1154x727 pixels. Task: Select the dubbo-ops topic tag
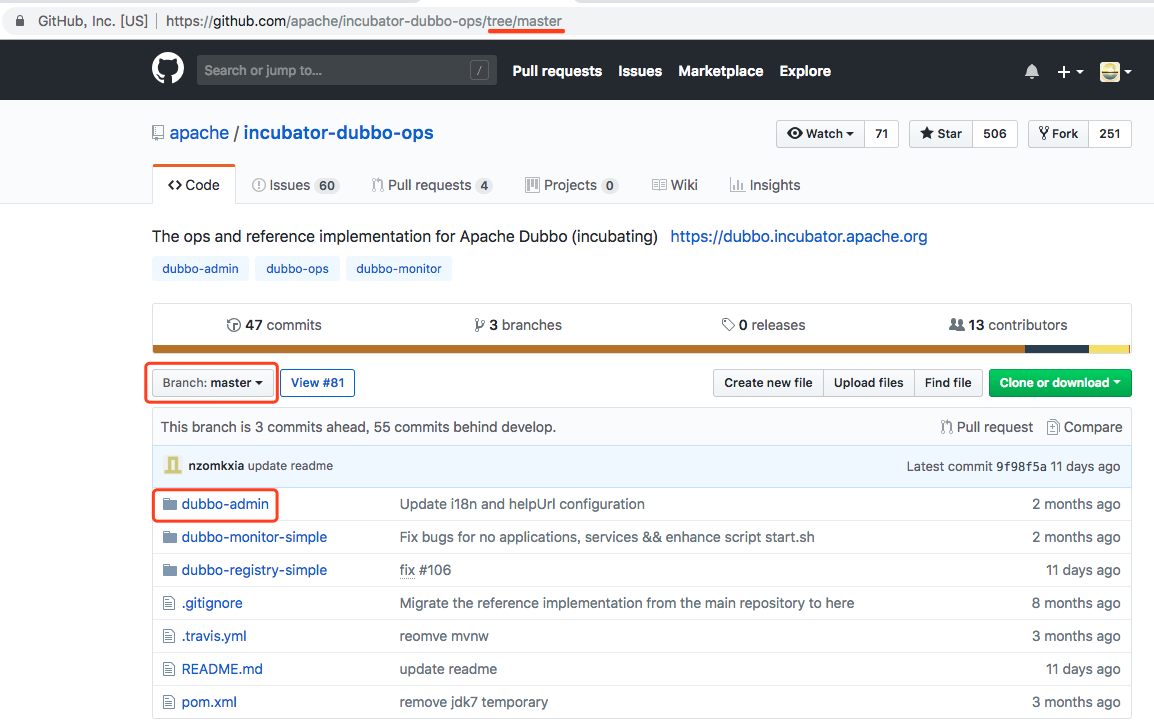tap(297, 269)
